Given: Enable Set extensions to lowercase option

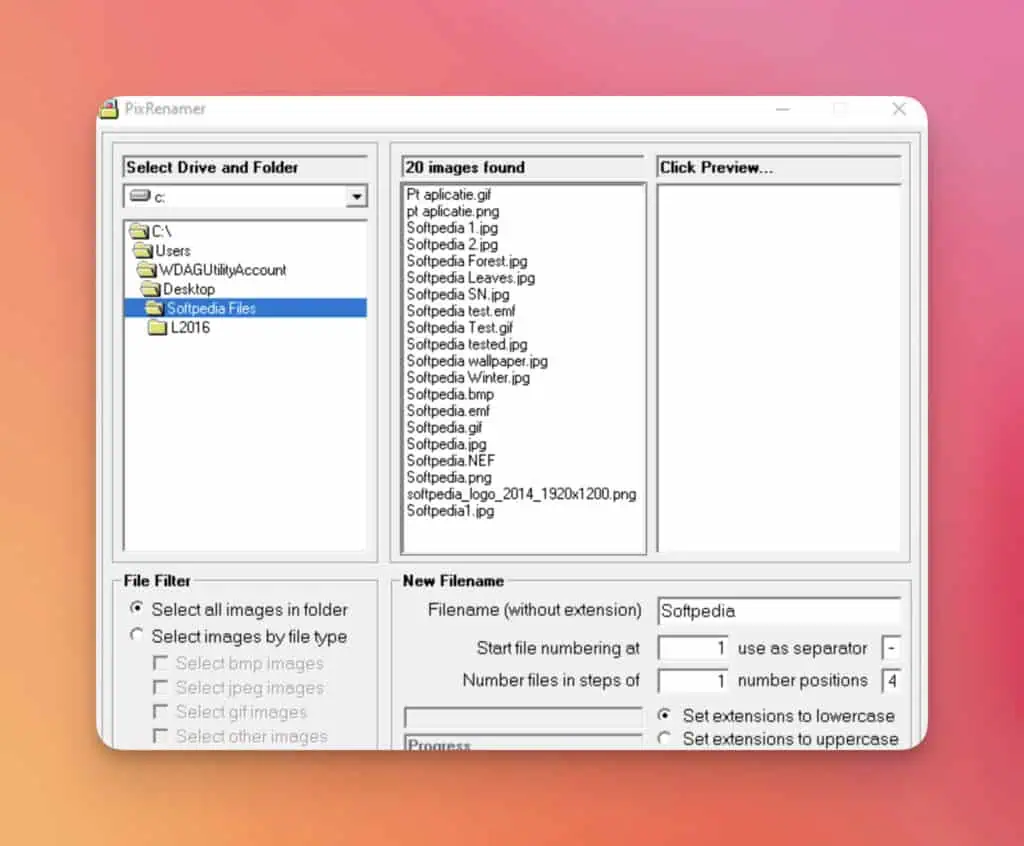Looking at the screenshot, I should click(664, 715).
